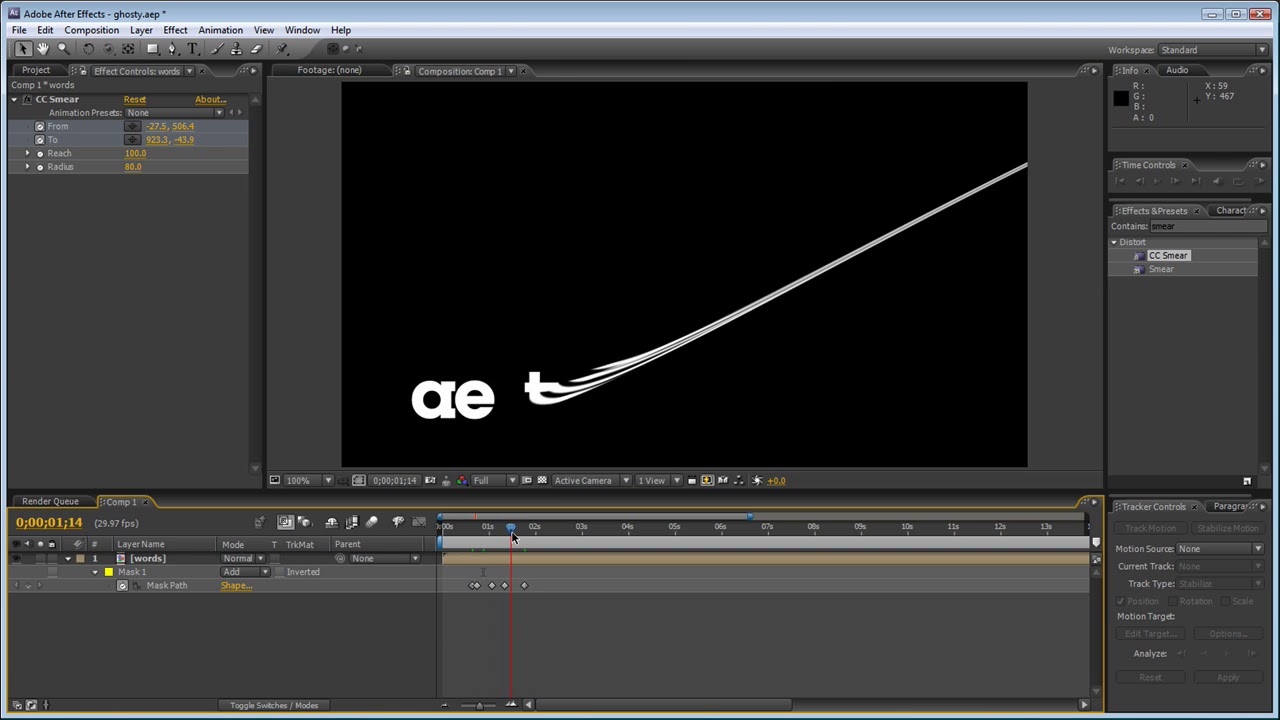Click the To point crosshair picker
Screen dimensions: 1280x720
tap(133, 140)
